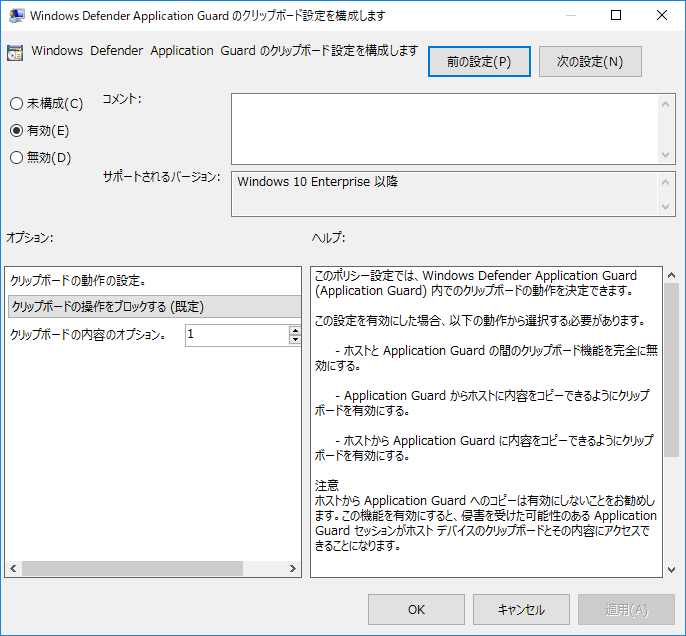Click the サポートされるバージョン box scroll-up arrow
This screenshot has width=686, height=636.
pos(667,182)
